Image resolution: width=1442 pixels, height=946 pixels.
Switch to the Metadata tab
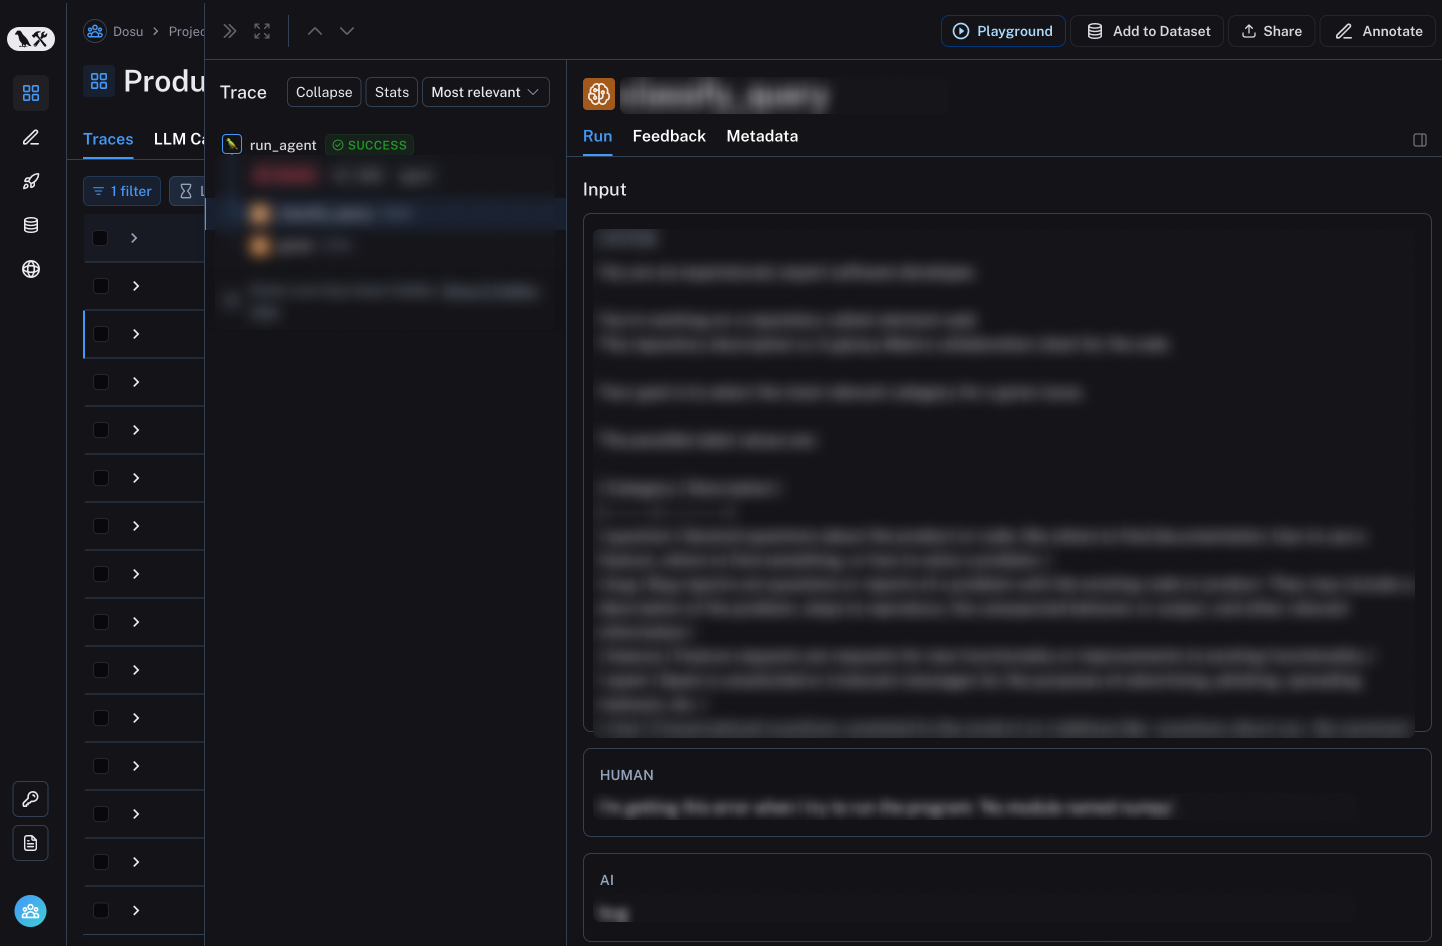(762, 136)
